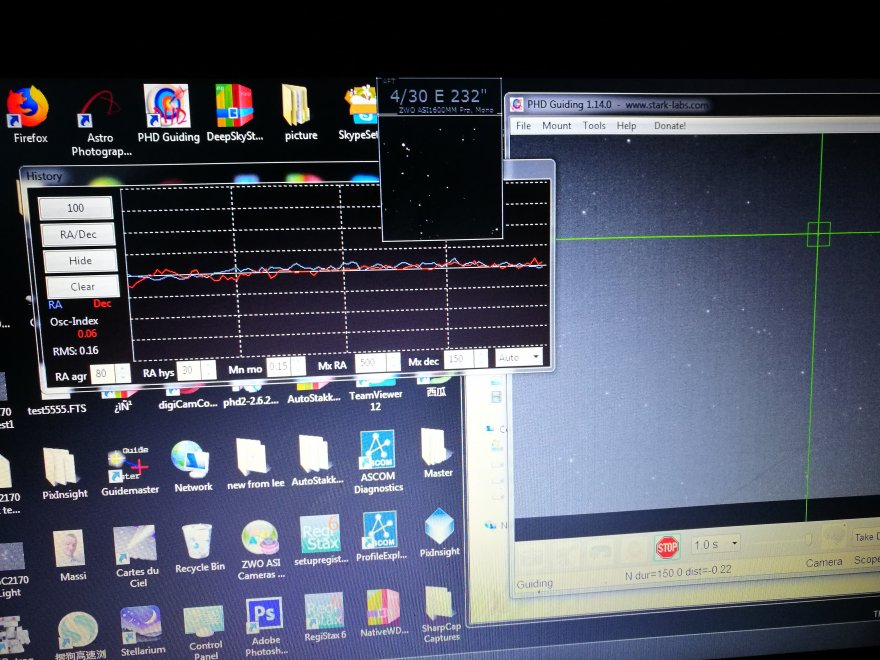Viewport: 880px width, 660px height.
Task: Open the Astro Photograp... desktop shortcut
Action: pos(101,123)
